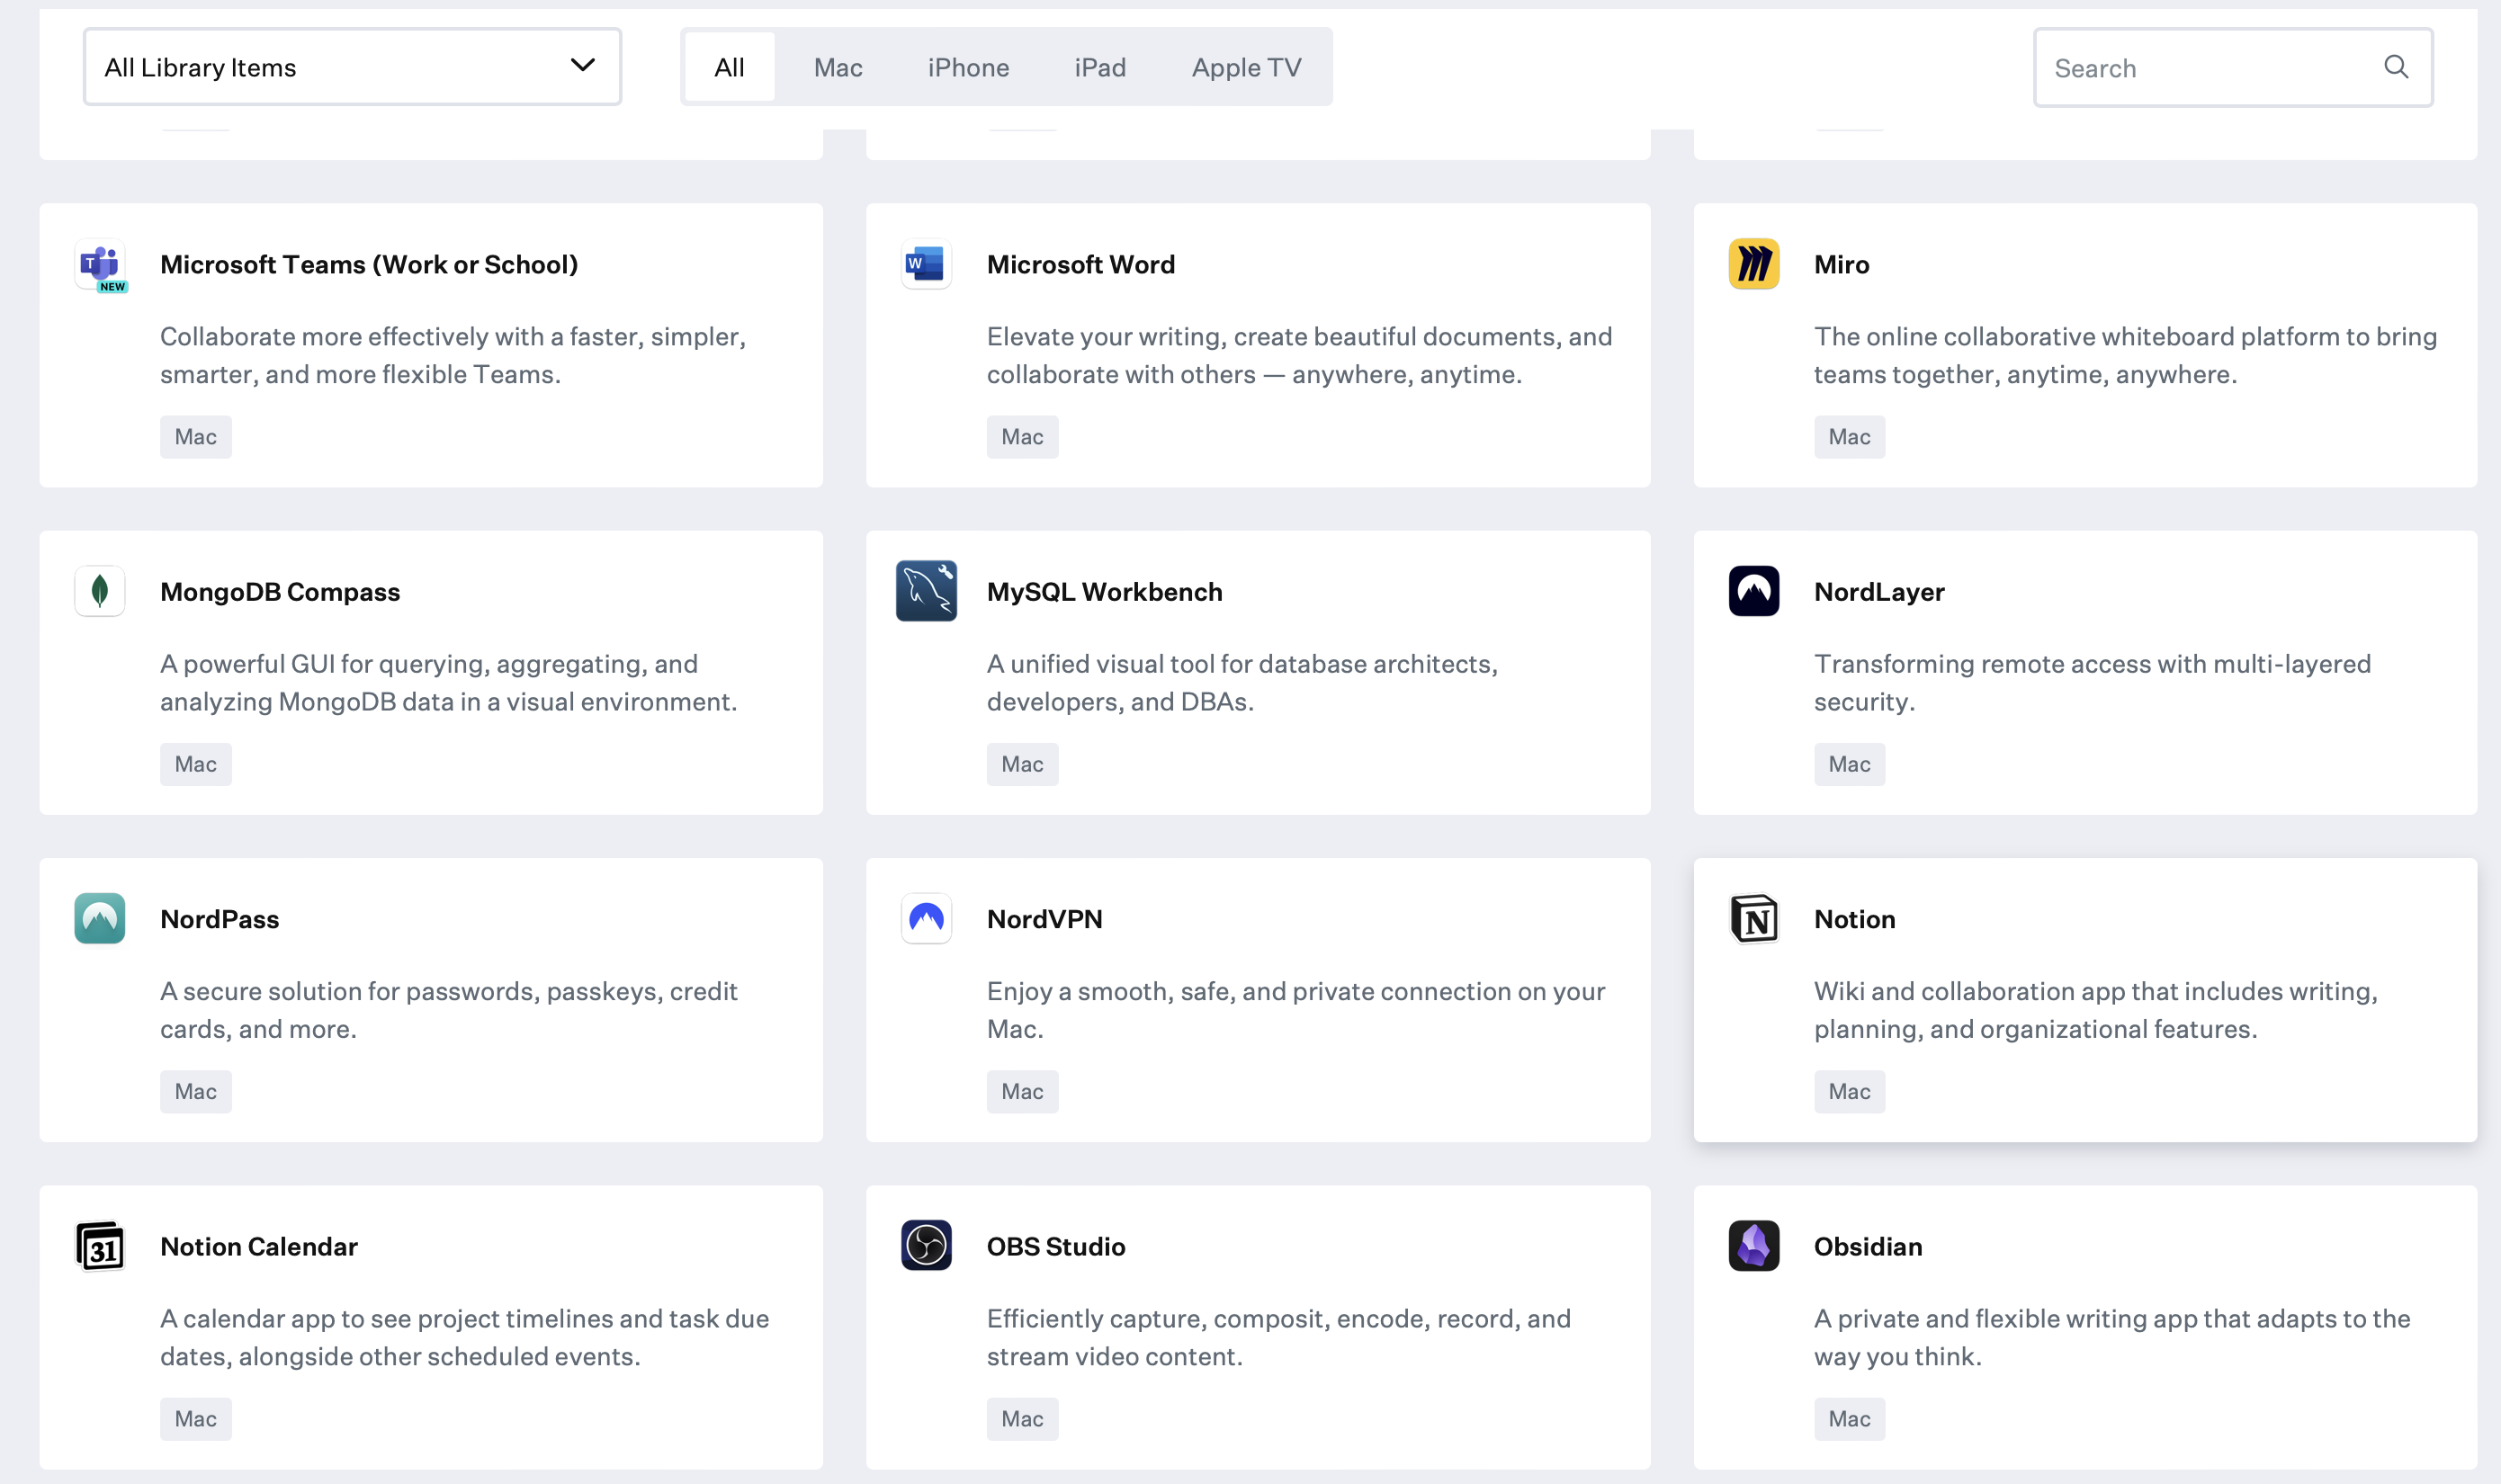This screenshot has height=1484, width=2501.
Task: Focus the Search input field
Action: click(x=2200, y=68)
